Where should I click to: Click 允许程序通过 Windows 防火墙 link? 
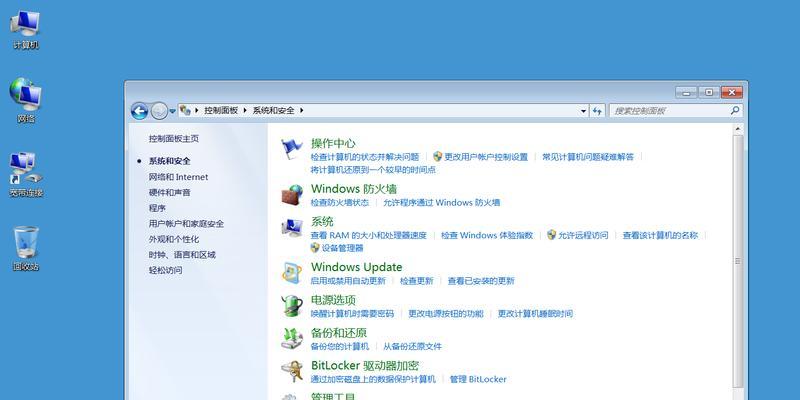click(x=441, y=203)
